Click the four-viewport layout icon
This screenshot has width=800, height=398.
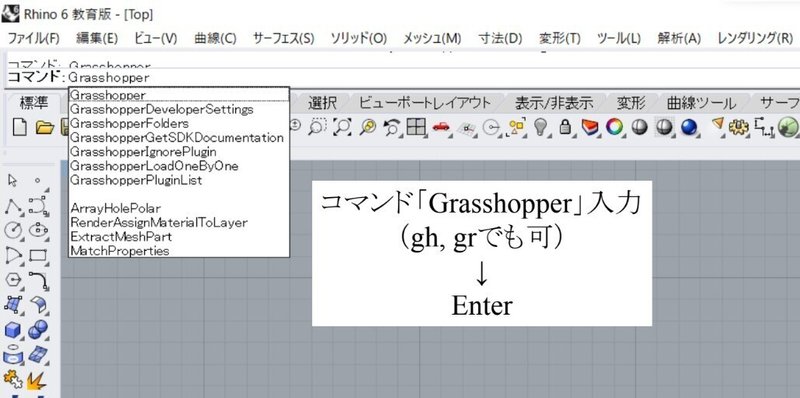click(x=416, y=127)
